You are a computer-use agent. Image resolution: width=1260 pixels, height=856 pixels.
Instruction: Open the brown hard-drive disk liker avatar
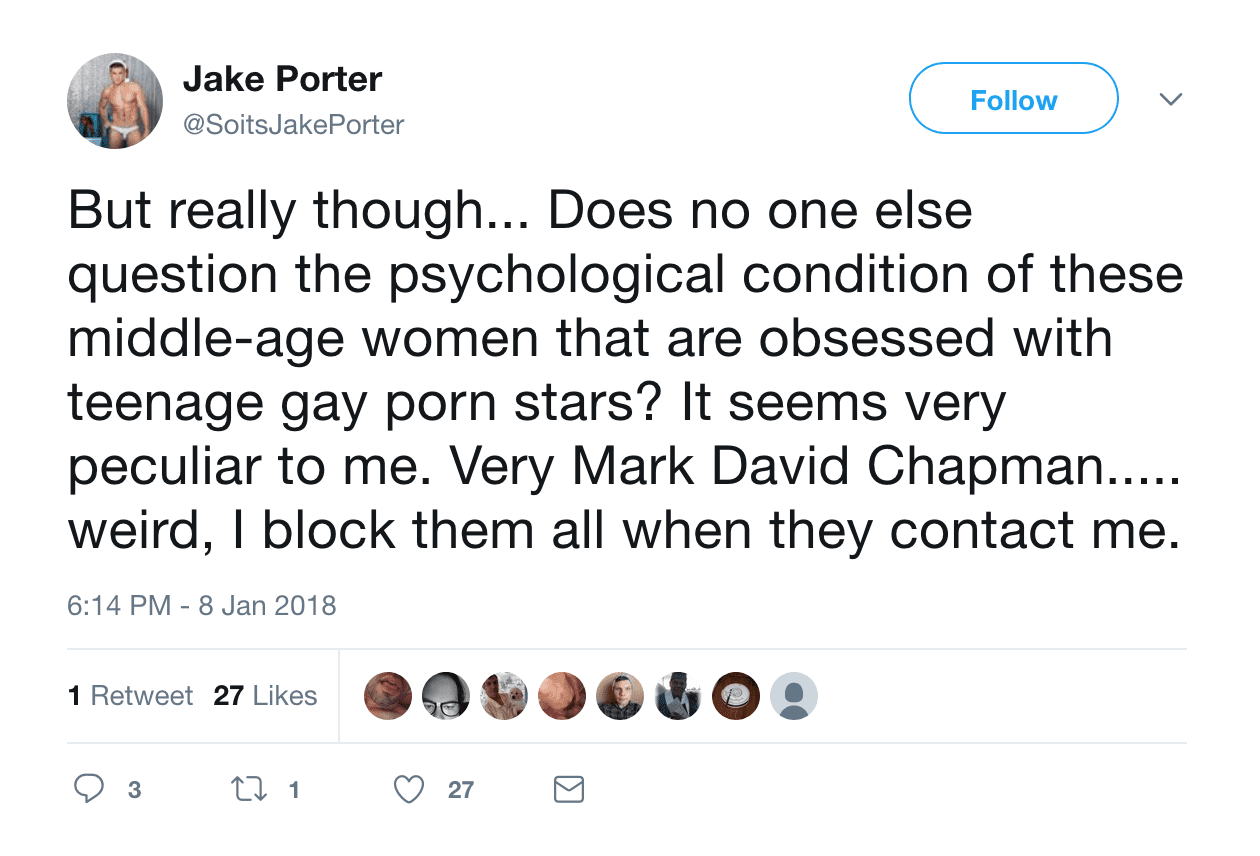pyautogui.click(x=736, y=696)
